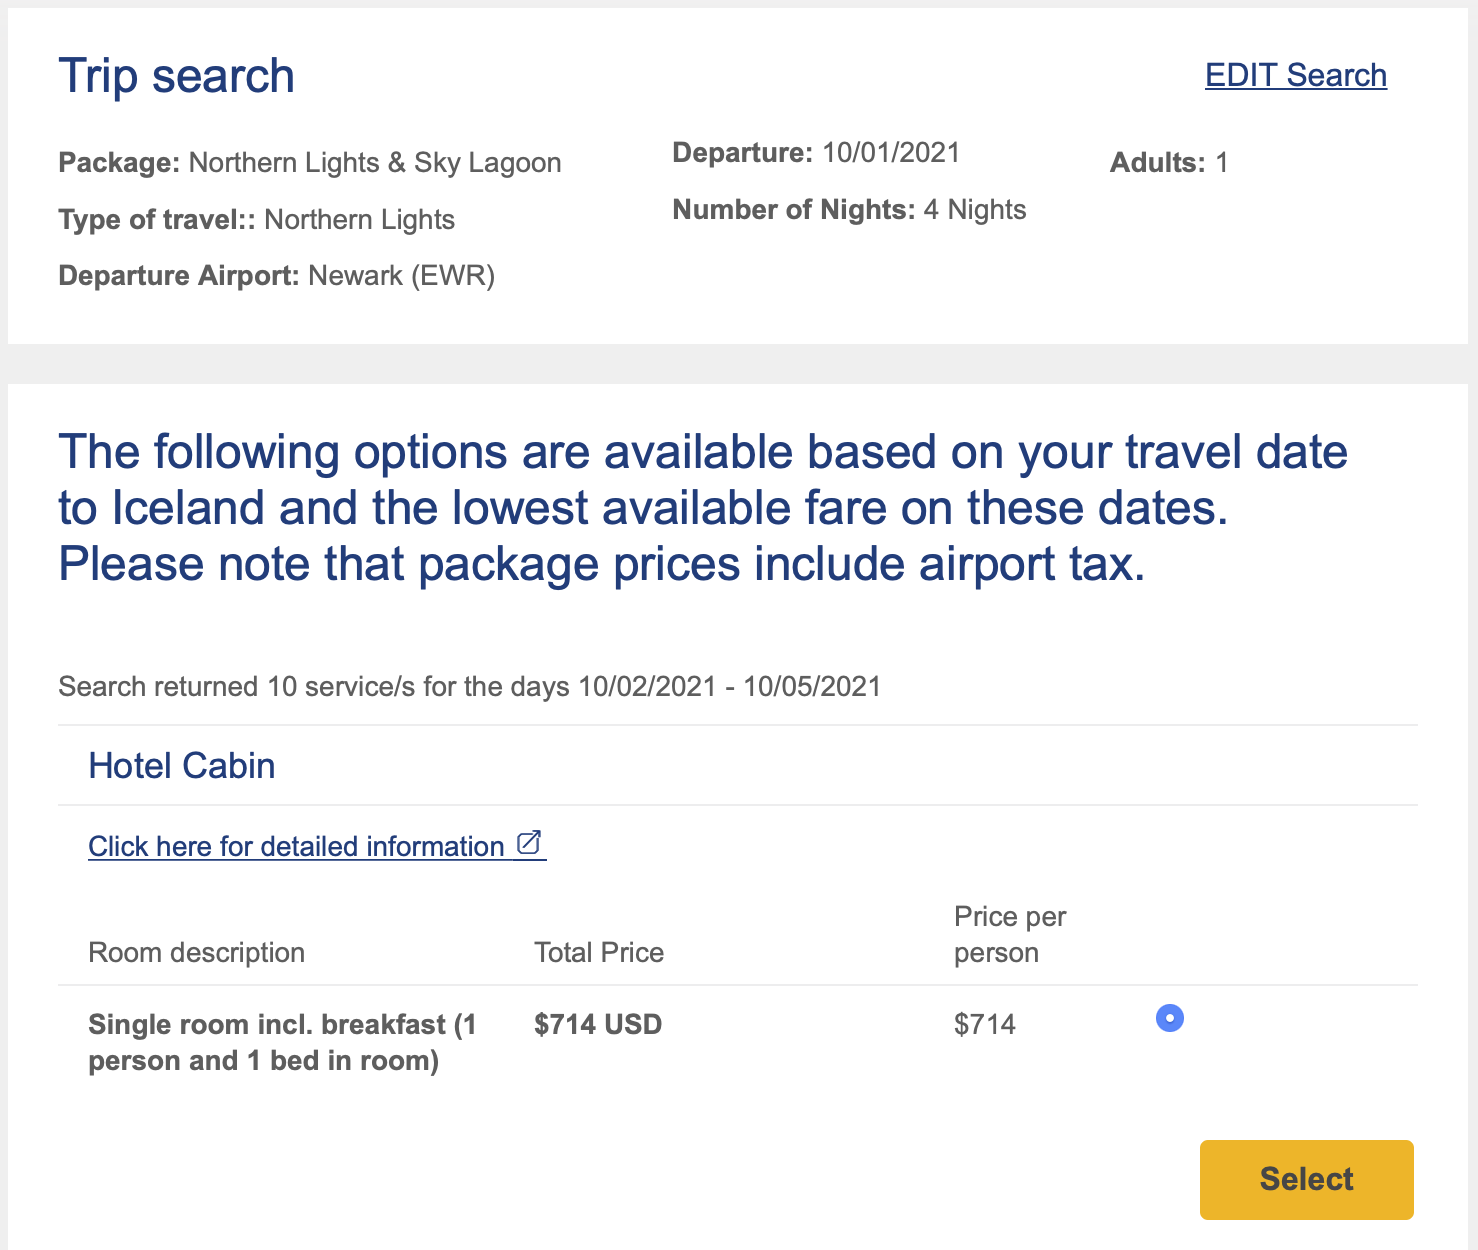Click the Trip search title
Image resolution: width=1478 pixels, height=1250 pixels.
[176, 75]
